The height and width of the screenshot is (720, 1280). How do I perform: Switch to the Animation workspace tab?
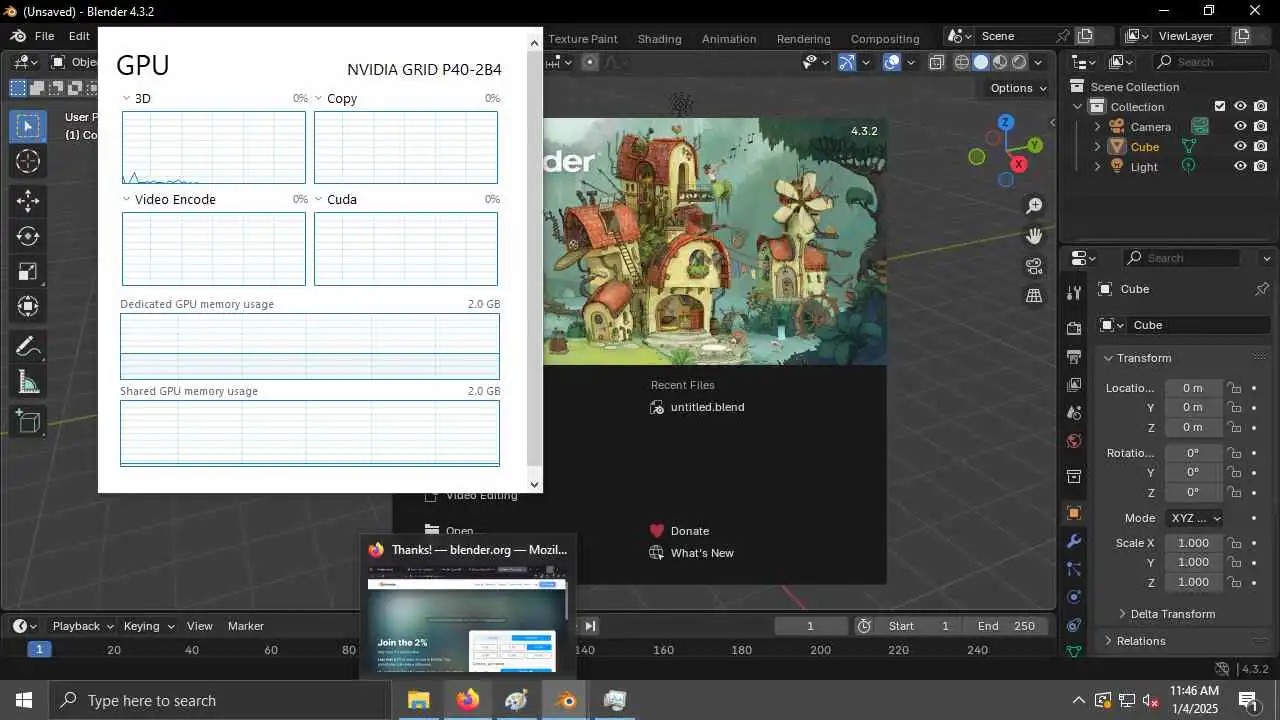click(729, 39)
